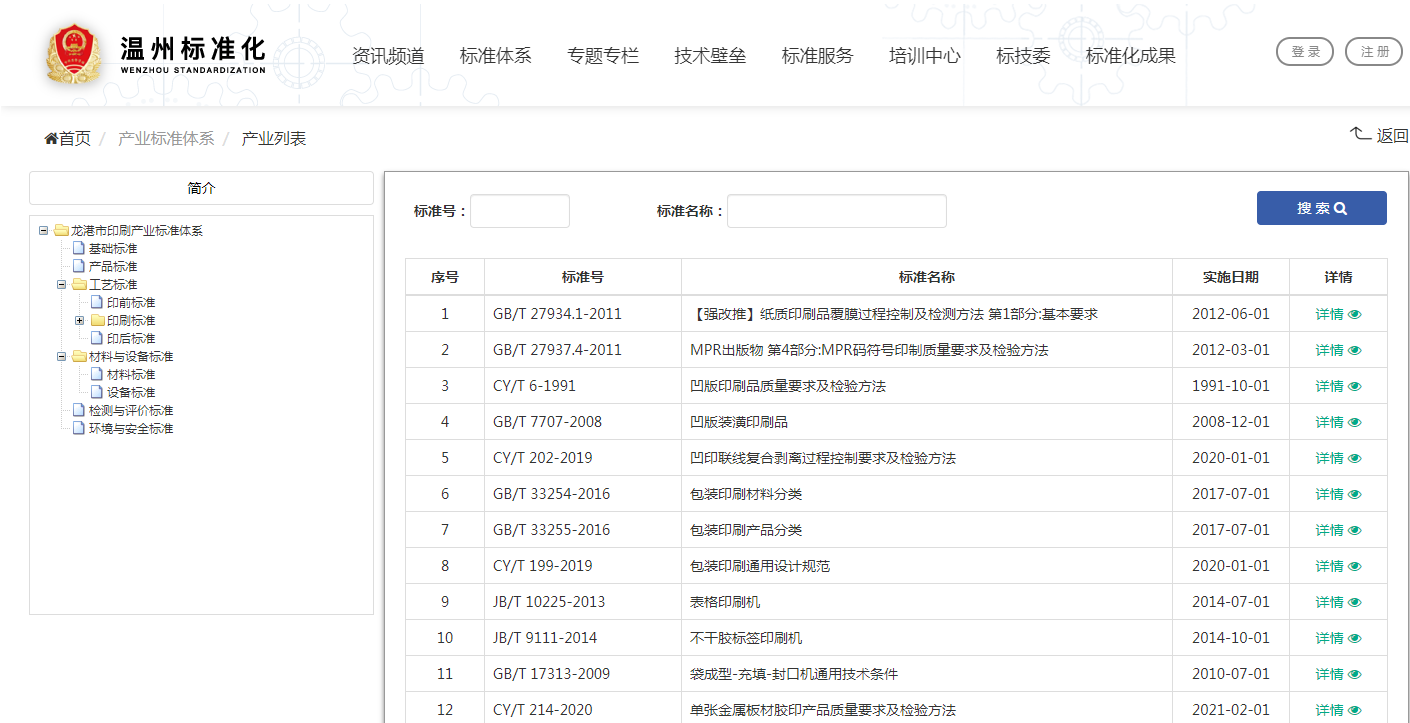Click the home icon in the breadcrumb
Image resolution: width=1410 pixels, height=723 pixels.
51,138
